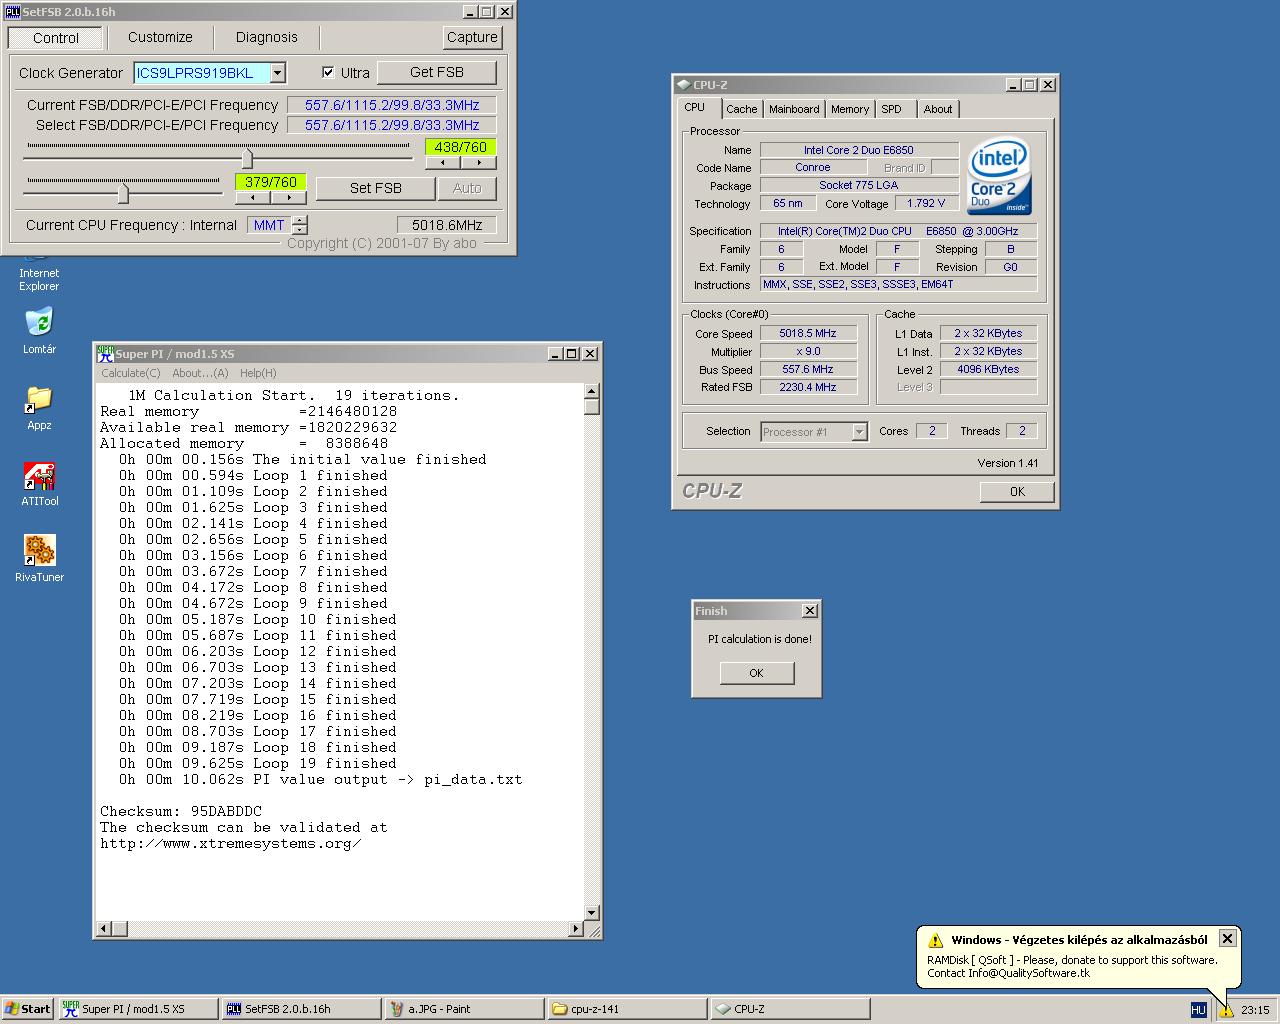Click the Checksum: 95DABDDC line
Screen dimensions: 1280x1024
(x=181, y=811)
